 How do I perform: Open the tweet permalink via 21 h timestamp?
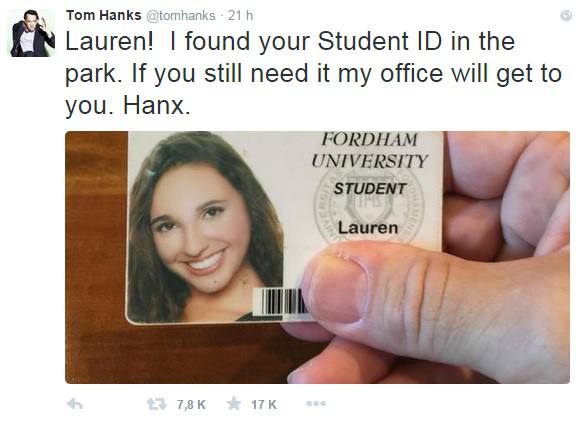point(240,16)
